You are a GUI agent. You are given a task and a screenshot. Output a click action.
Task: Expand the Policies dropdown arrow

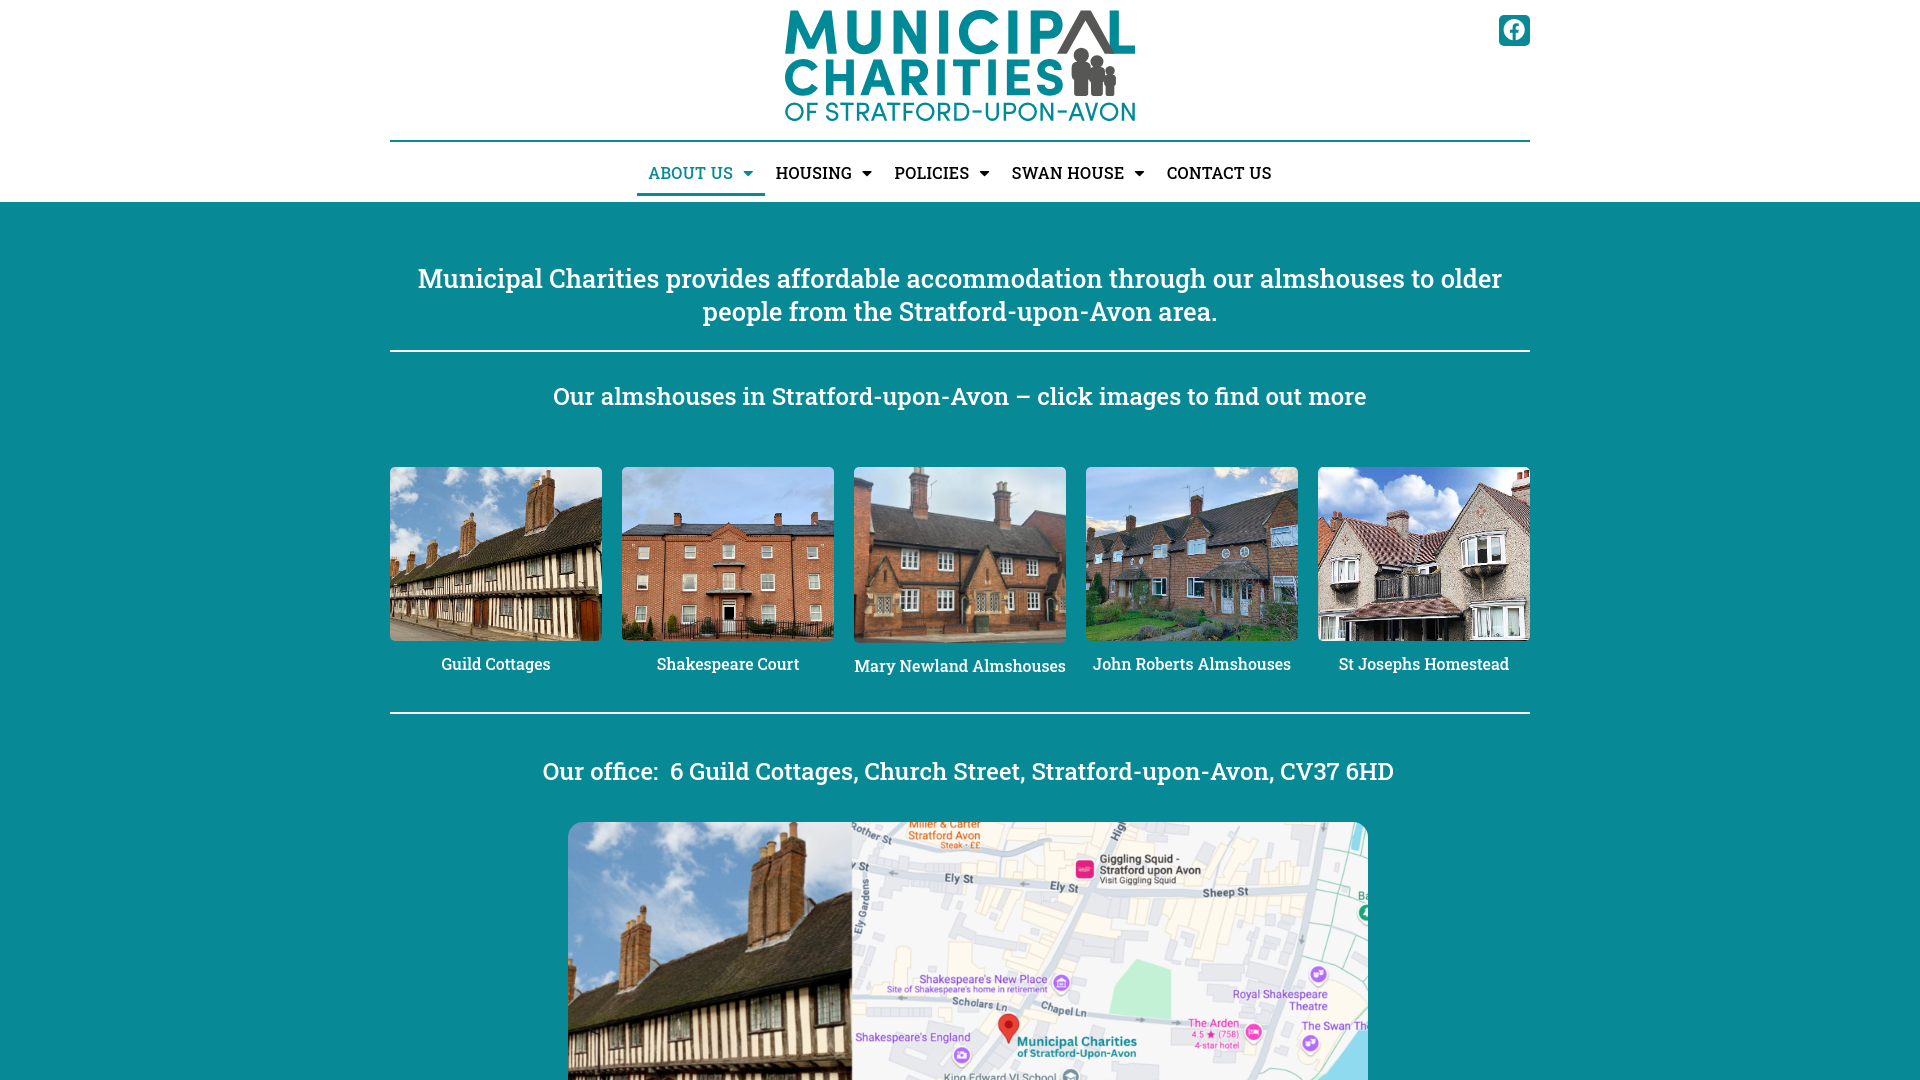click(984, 173)
